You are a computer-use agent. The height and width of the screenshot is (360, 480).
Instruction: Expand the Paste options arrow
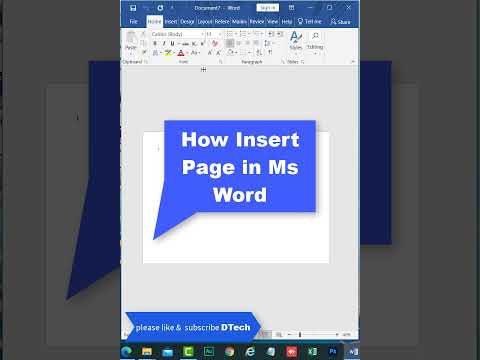131,53
